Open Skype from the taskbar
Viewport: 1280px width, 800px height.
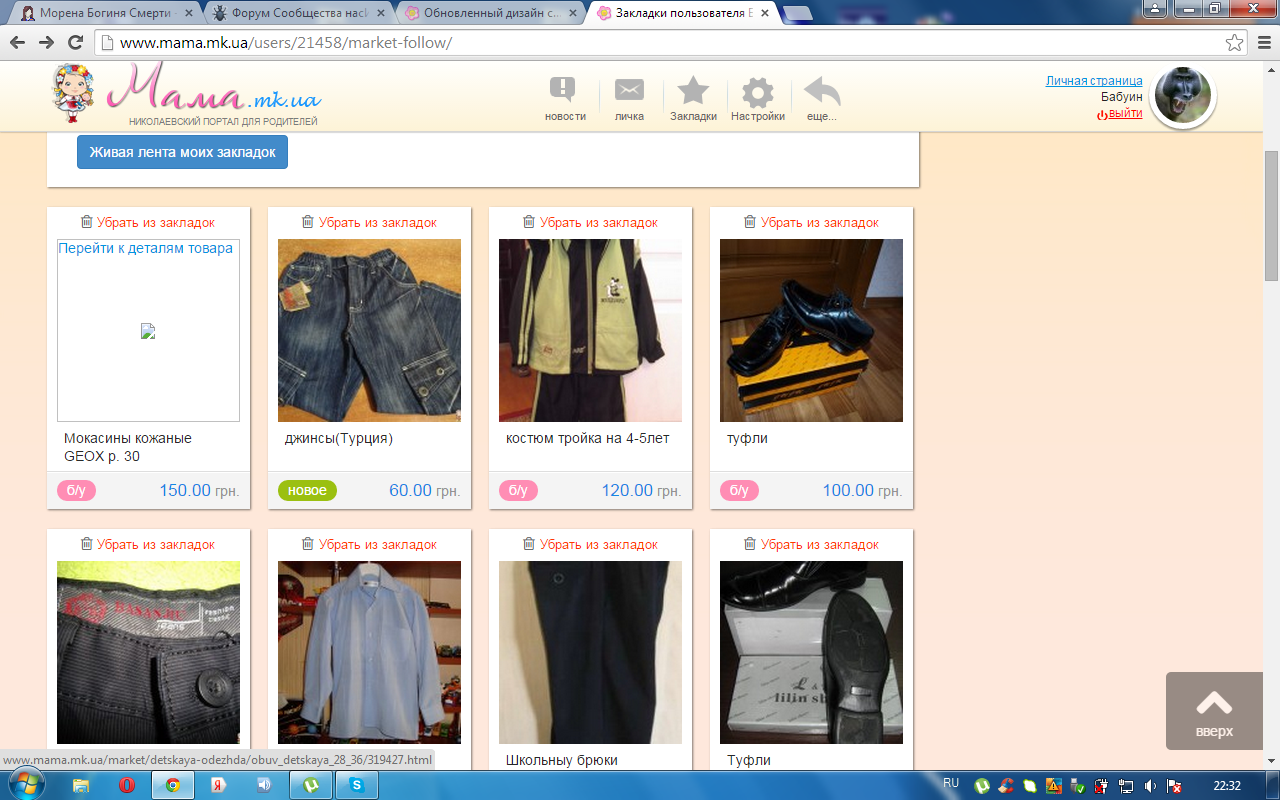[x=356, y=785]
